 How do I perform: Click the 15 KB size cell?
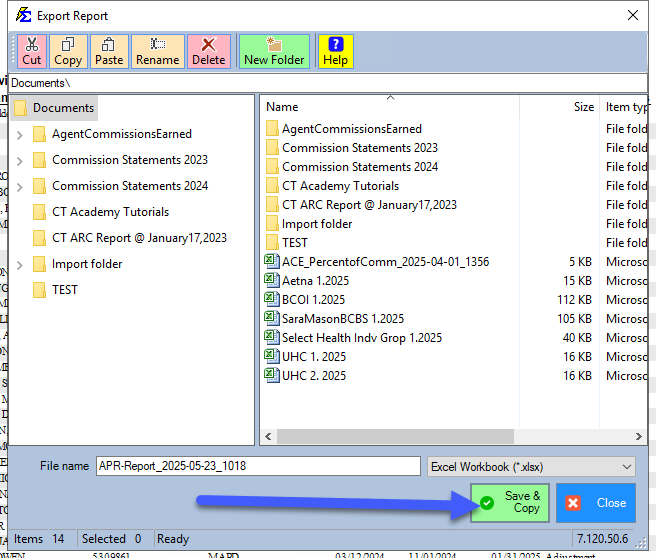pyautogui.click(x=577, y=281)
